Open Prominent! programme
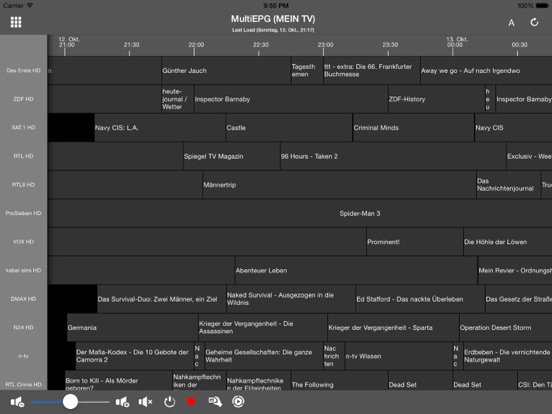Screen dimensions: 552x414 tap(415, 242)
